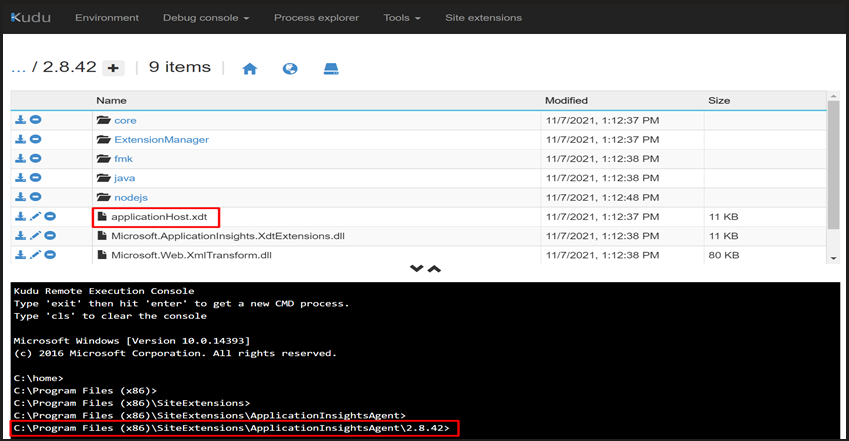Click the ellipsis parent path link
The width and height of the screenshot is (849, 441).
pyautogui.click(x=18, y=68)
